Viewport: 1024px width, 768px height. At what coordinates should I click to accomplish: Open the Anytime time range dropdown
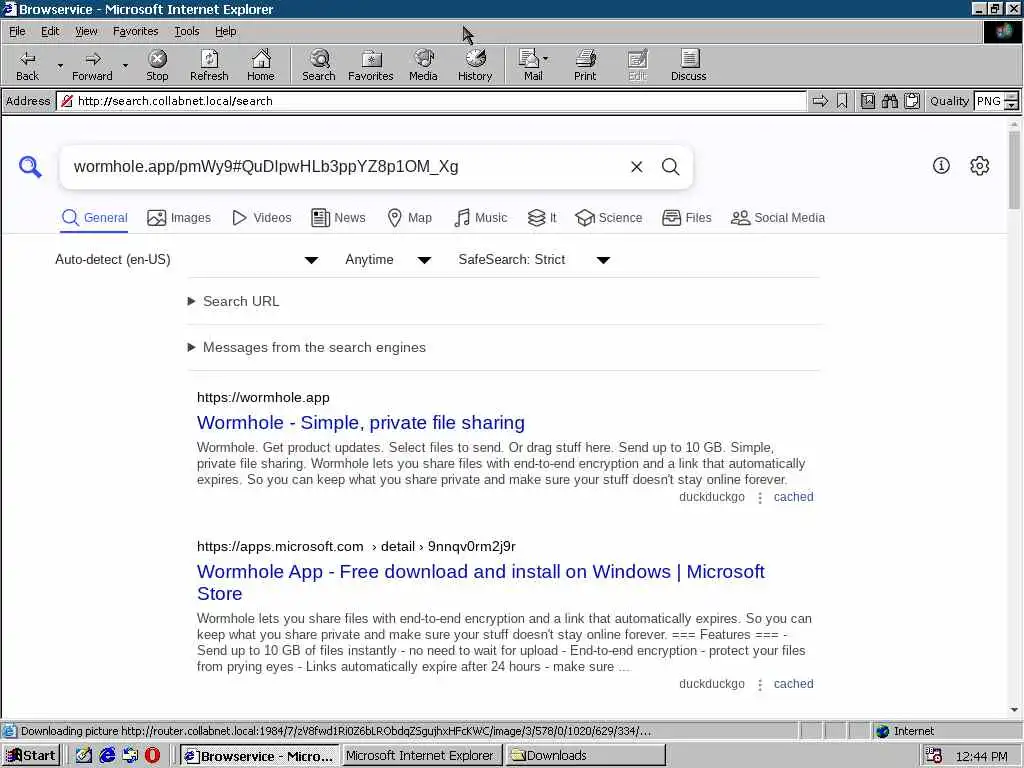click(x=388, y=260)
